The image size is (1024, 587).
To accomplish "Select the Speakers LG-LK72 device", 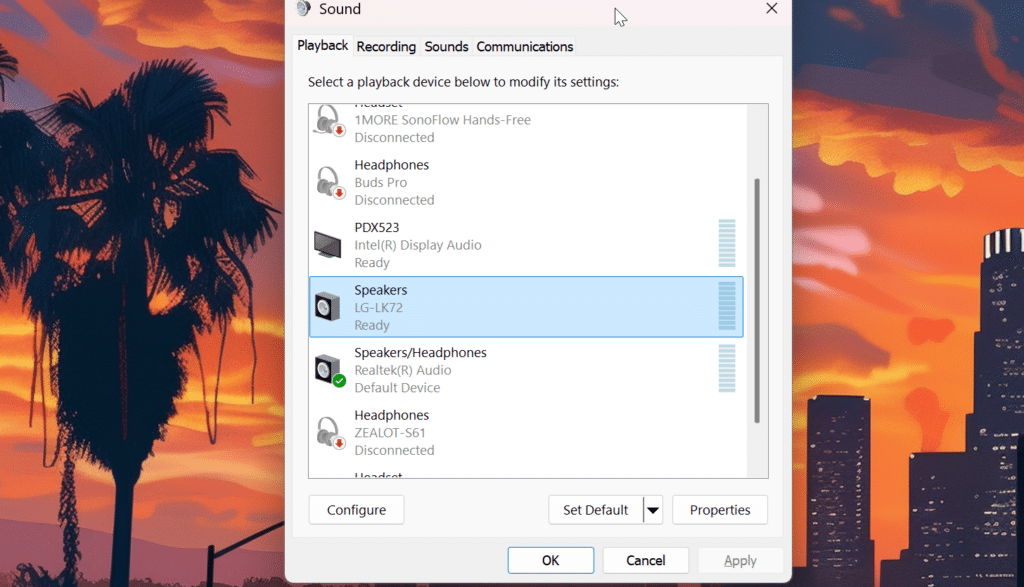I will [526, 307].
